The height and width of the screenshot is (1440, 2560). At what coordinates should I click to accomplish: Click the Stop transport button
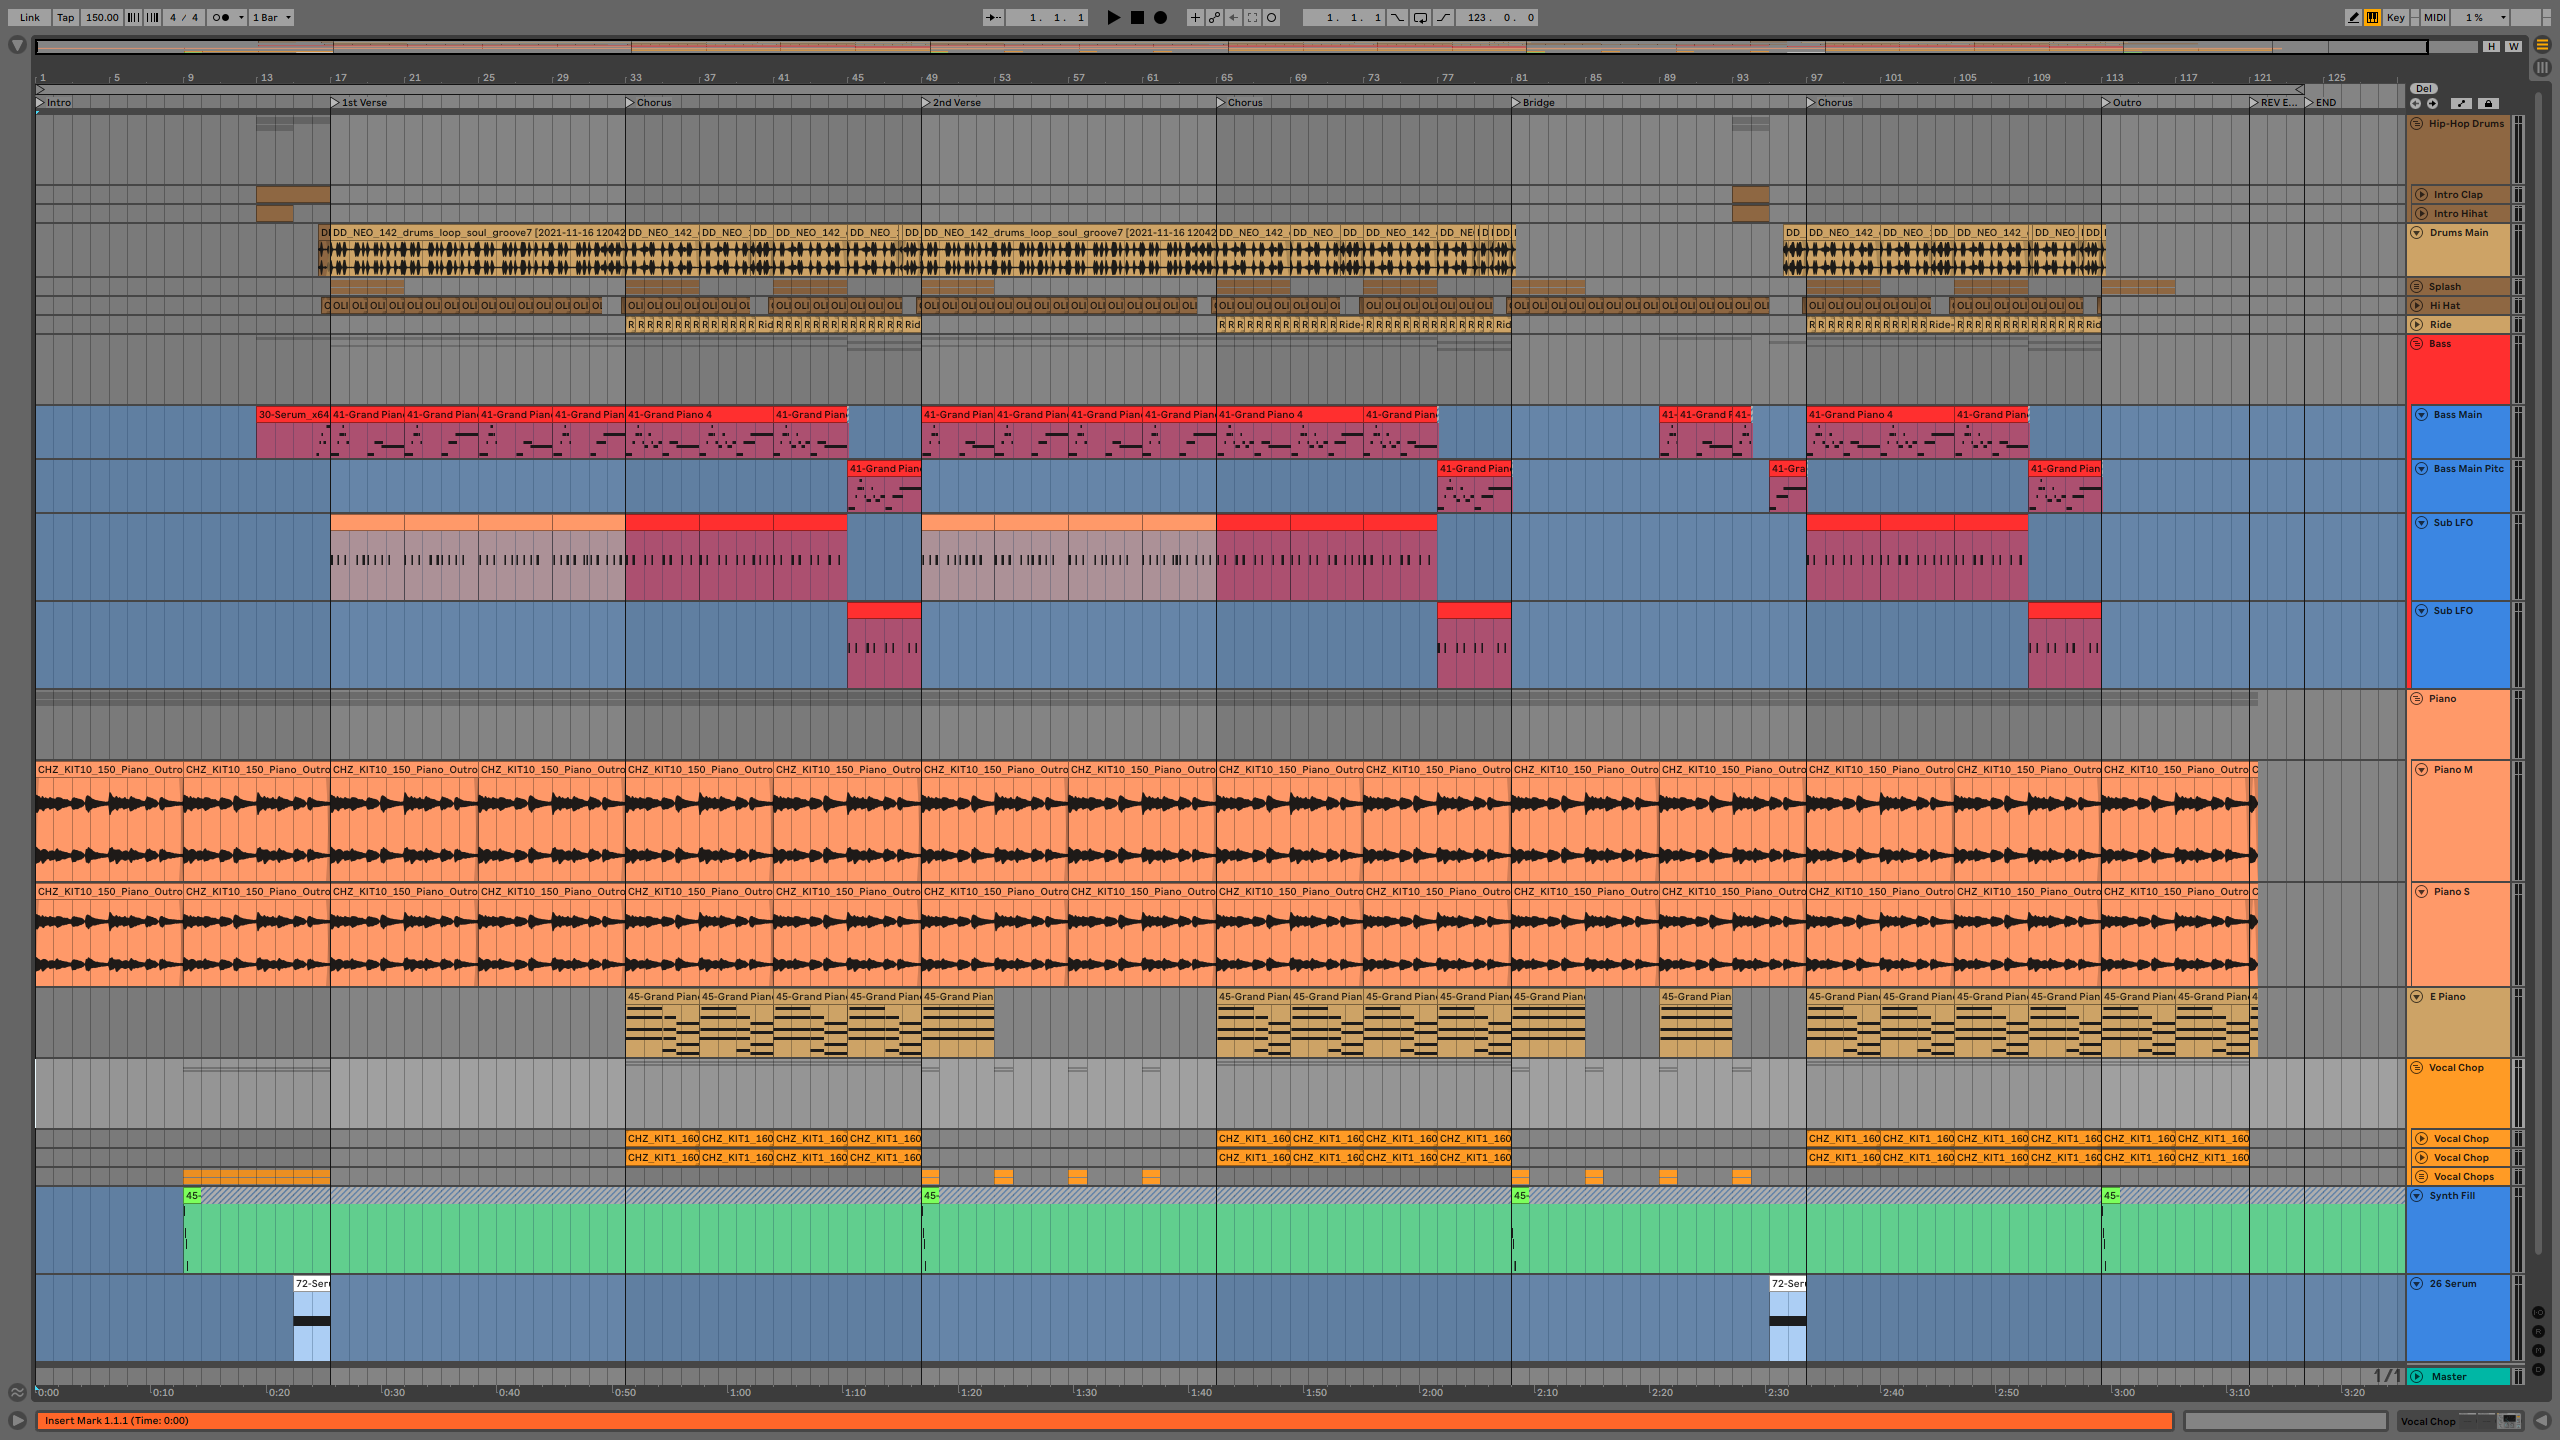point(1137,17)
